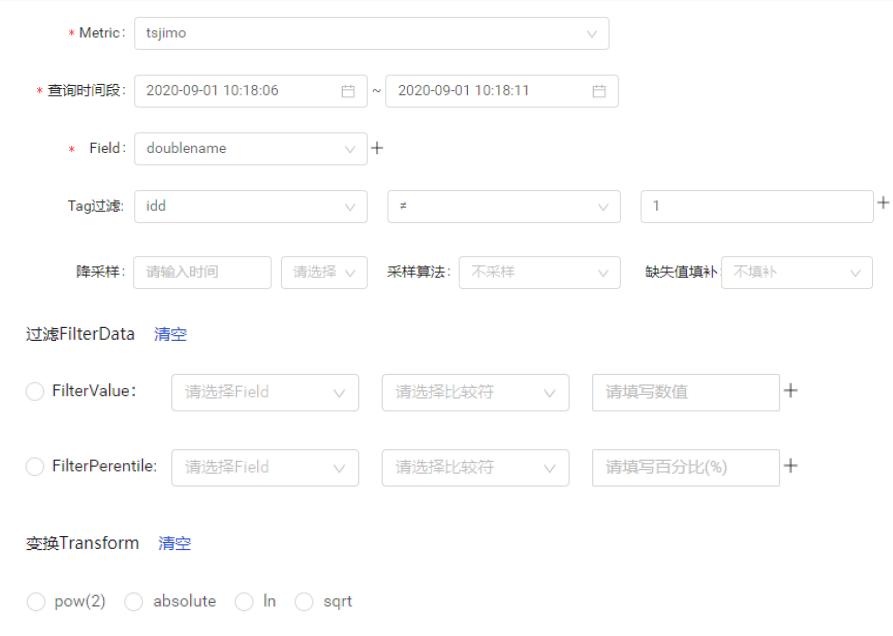Click 清空 link beside 变换Transform
The height and width of the screenshot is (636, 893).
point(174,544)
